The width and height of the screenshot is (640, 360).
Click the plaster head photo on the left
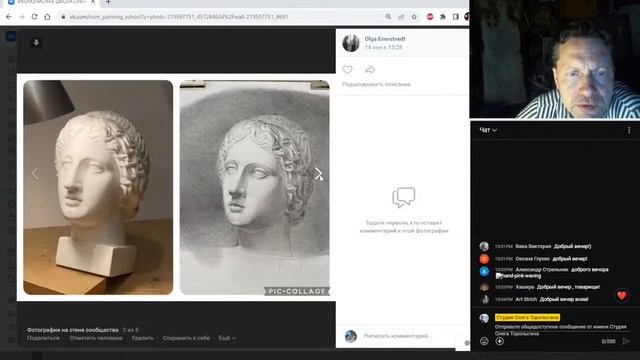click(x=98, y=187)
